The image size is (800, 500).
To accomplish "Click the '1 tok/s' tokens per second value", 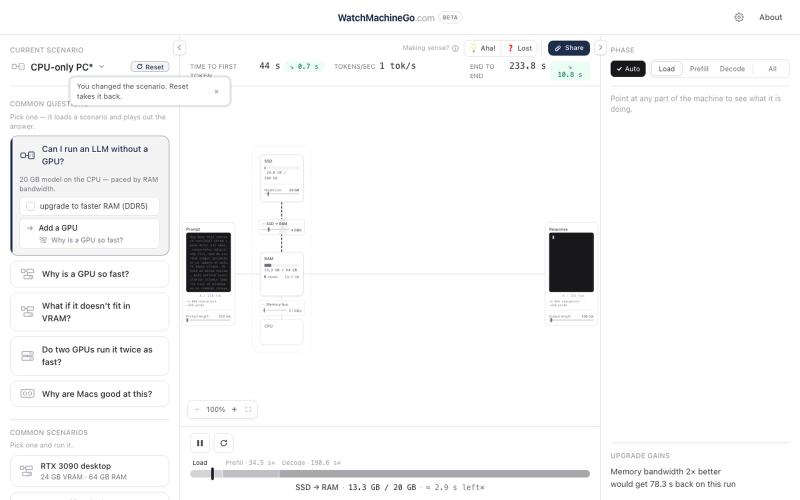I will (397, 66).
